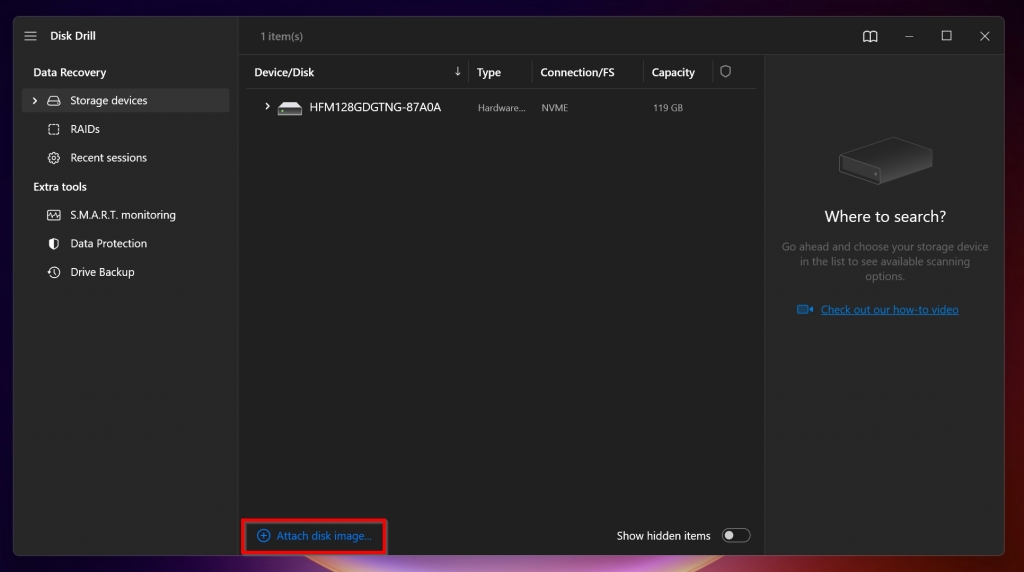1024x572 pixels.
Task: Open S.M.A.R.T. monitoring tool
Action: click(125, 215)
